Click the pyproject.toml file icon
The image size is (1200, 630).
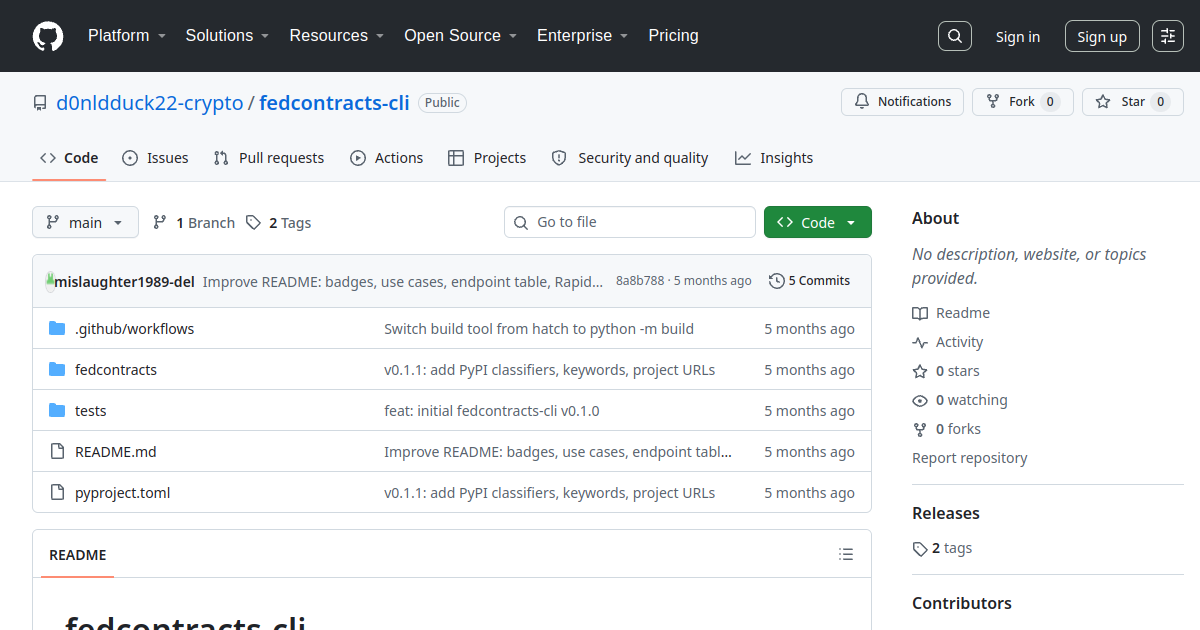57,493
